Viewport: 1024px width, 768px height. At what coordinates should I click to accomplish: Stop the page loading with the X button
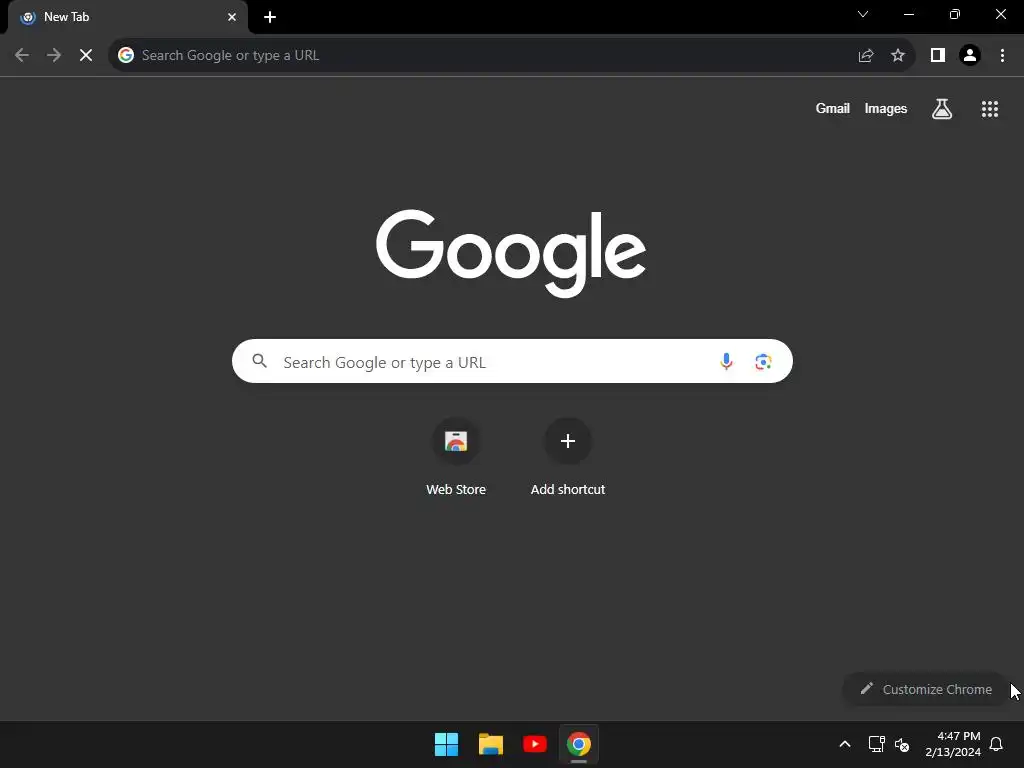(86, 56)
